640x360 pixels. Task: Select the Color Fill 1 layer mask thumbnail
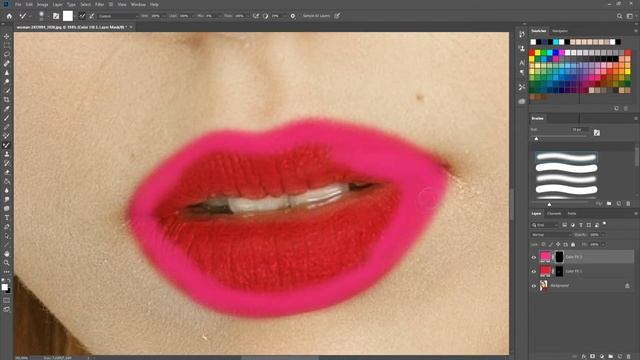pos(559,271)
